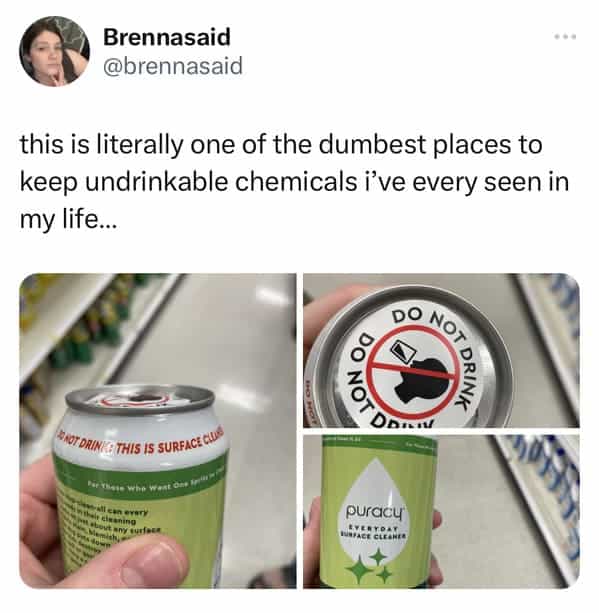This screenshot has height=613, width=599.
Task: Click the three-dot more options icon
Action: 565,37
